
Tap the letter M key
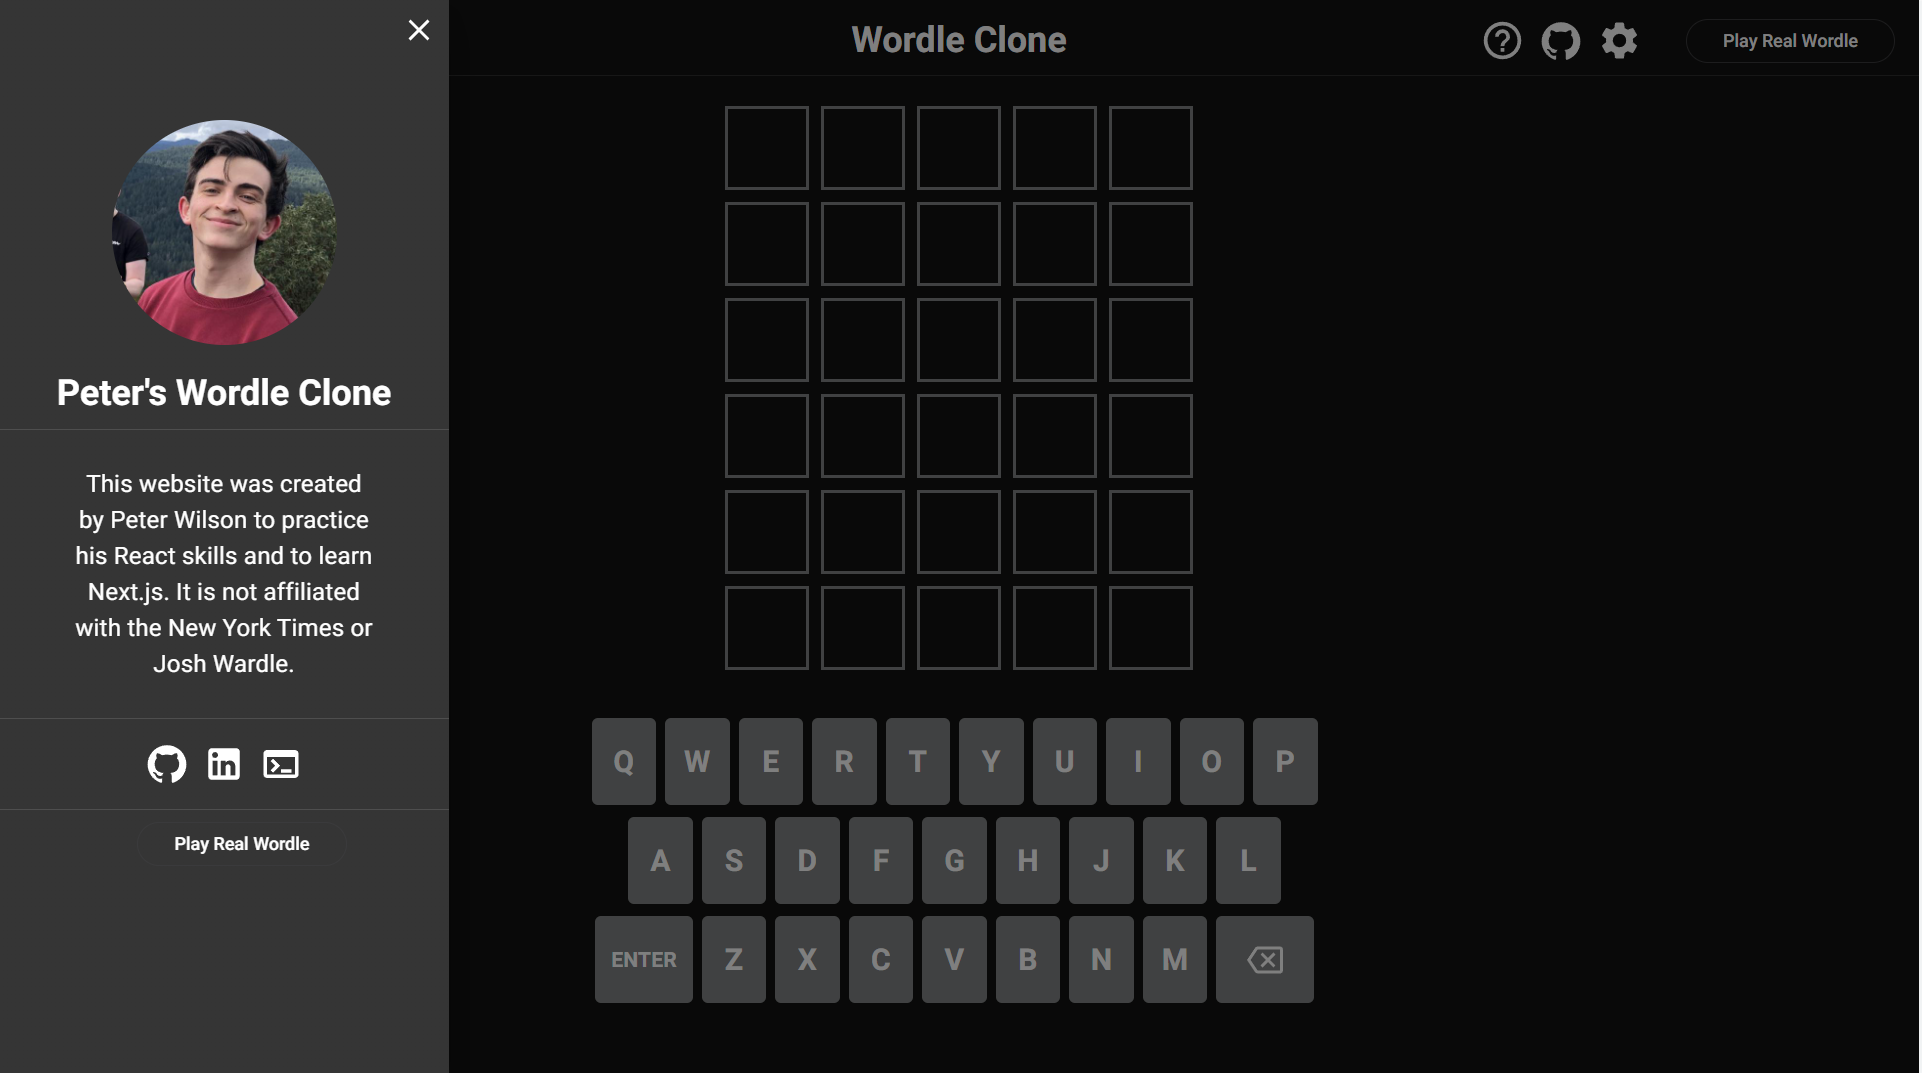tap(1175, 960)
